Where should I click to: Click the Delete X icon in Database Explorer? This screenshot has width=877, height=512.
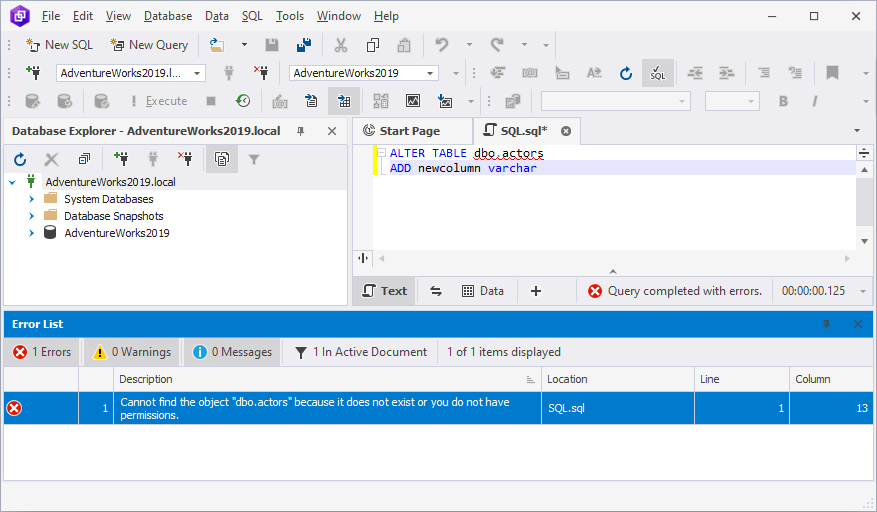[x=51, y=159]
